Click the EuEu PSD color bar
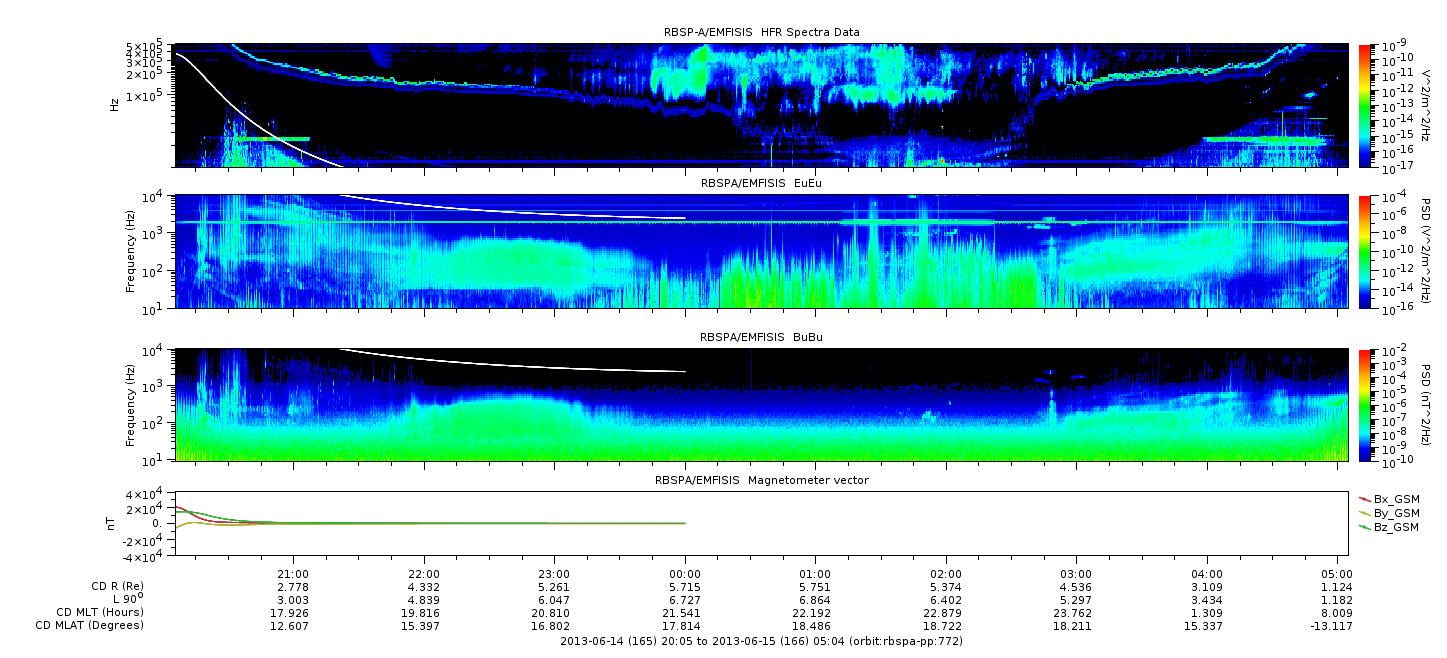 click(x=1366, y=251)
